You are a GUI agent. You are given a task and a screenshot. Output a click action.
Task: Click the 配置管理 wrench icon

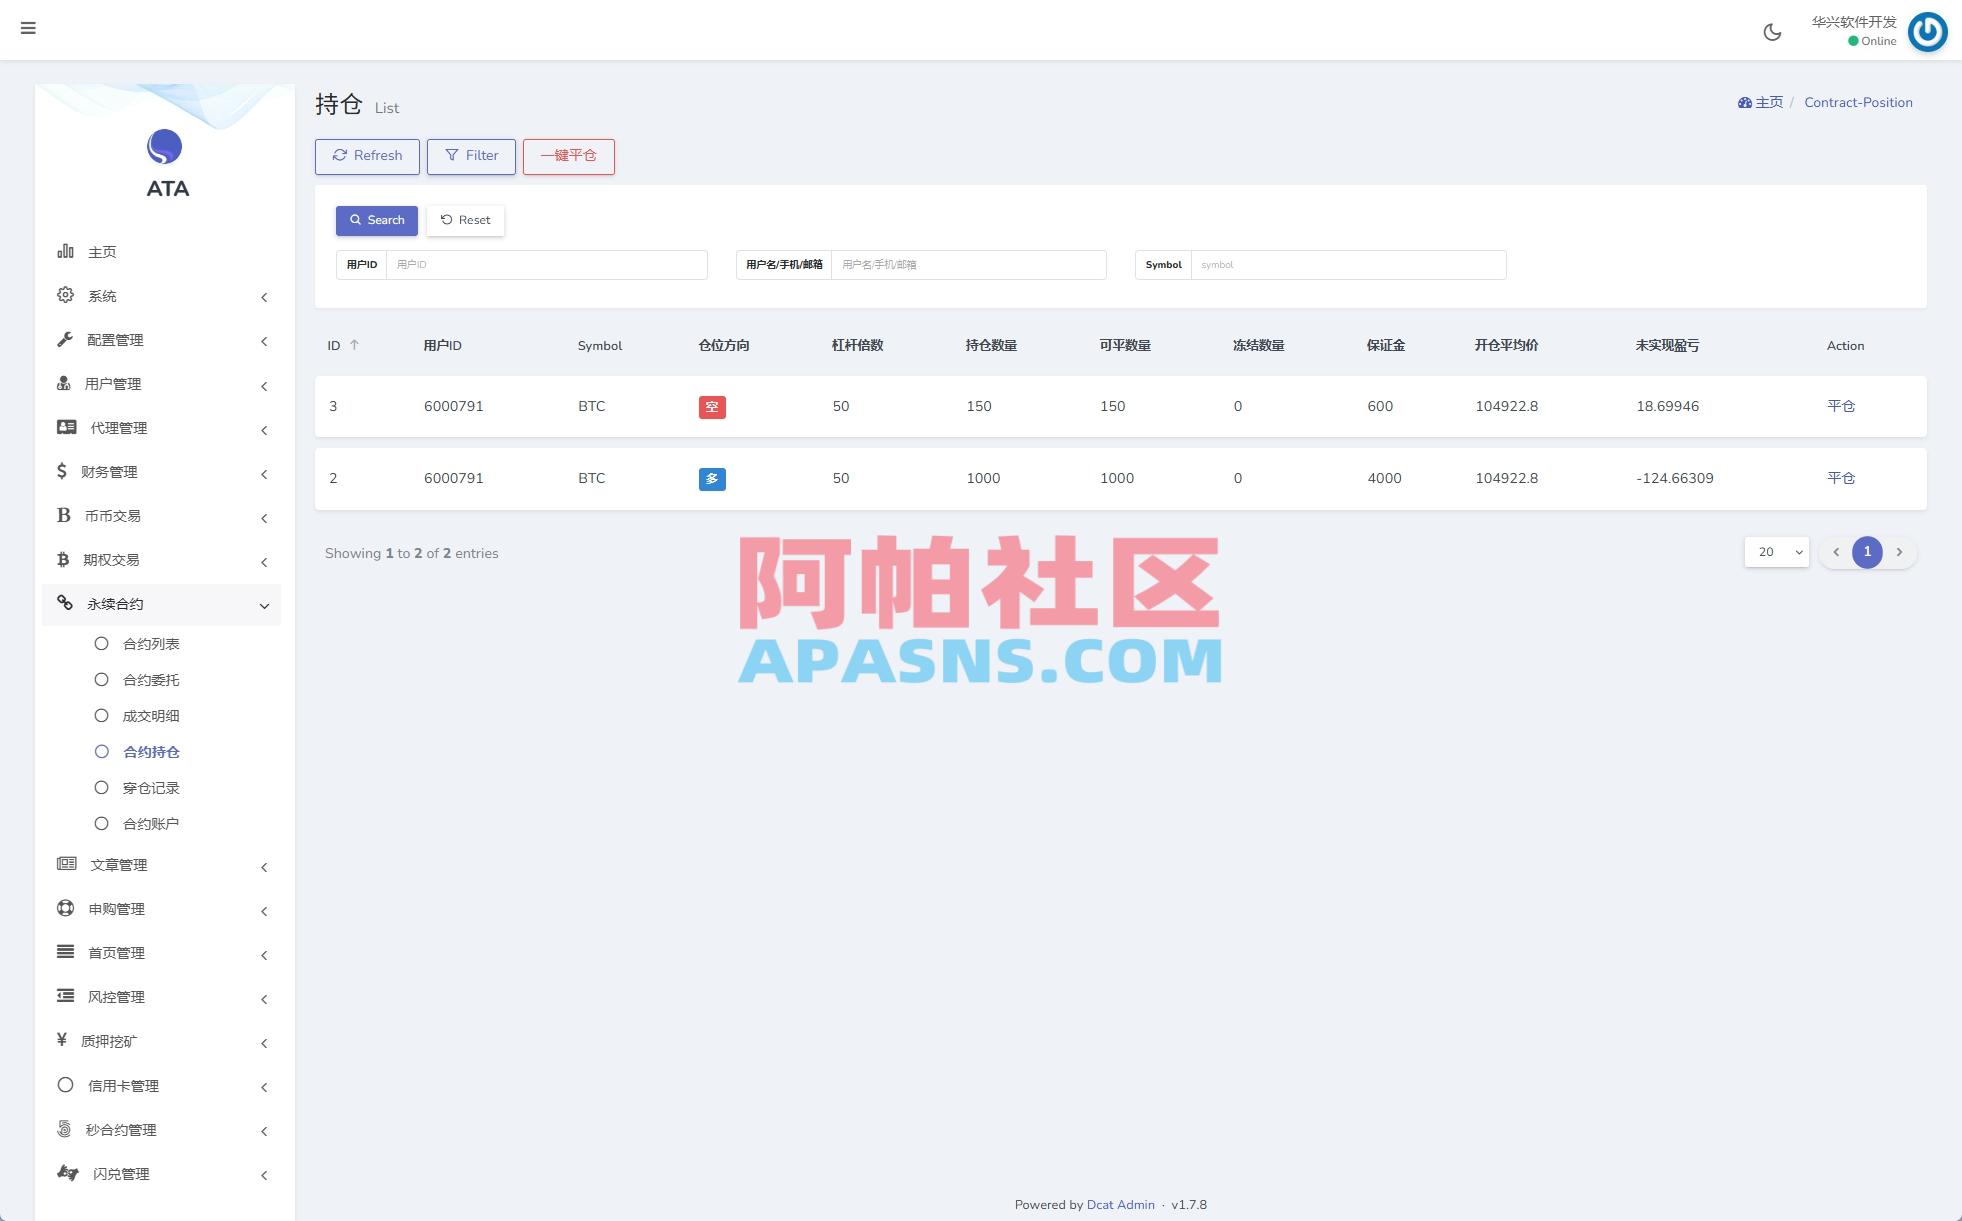tap(64, 339)
